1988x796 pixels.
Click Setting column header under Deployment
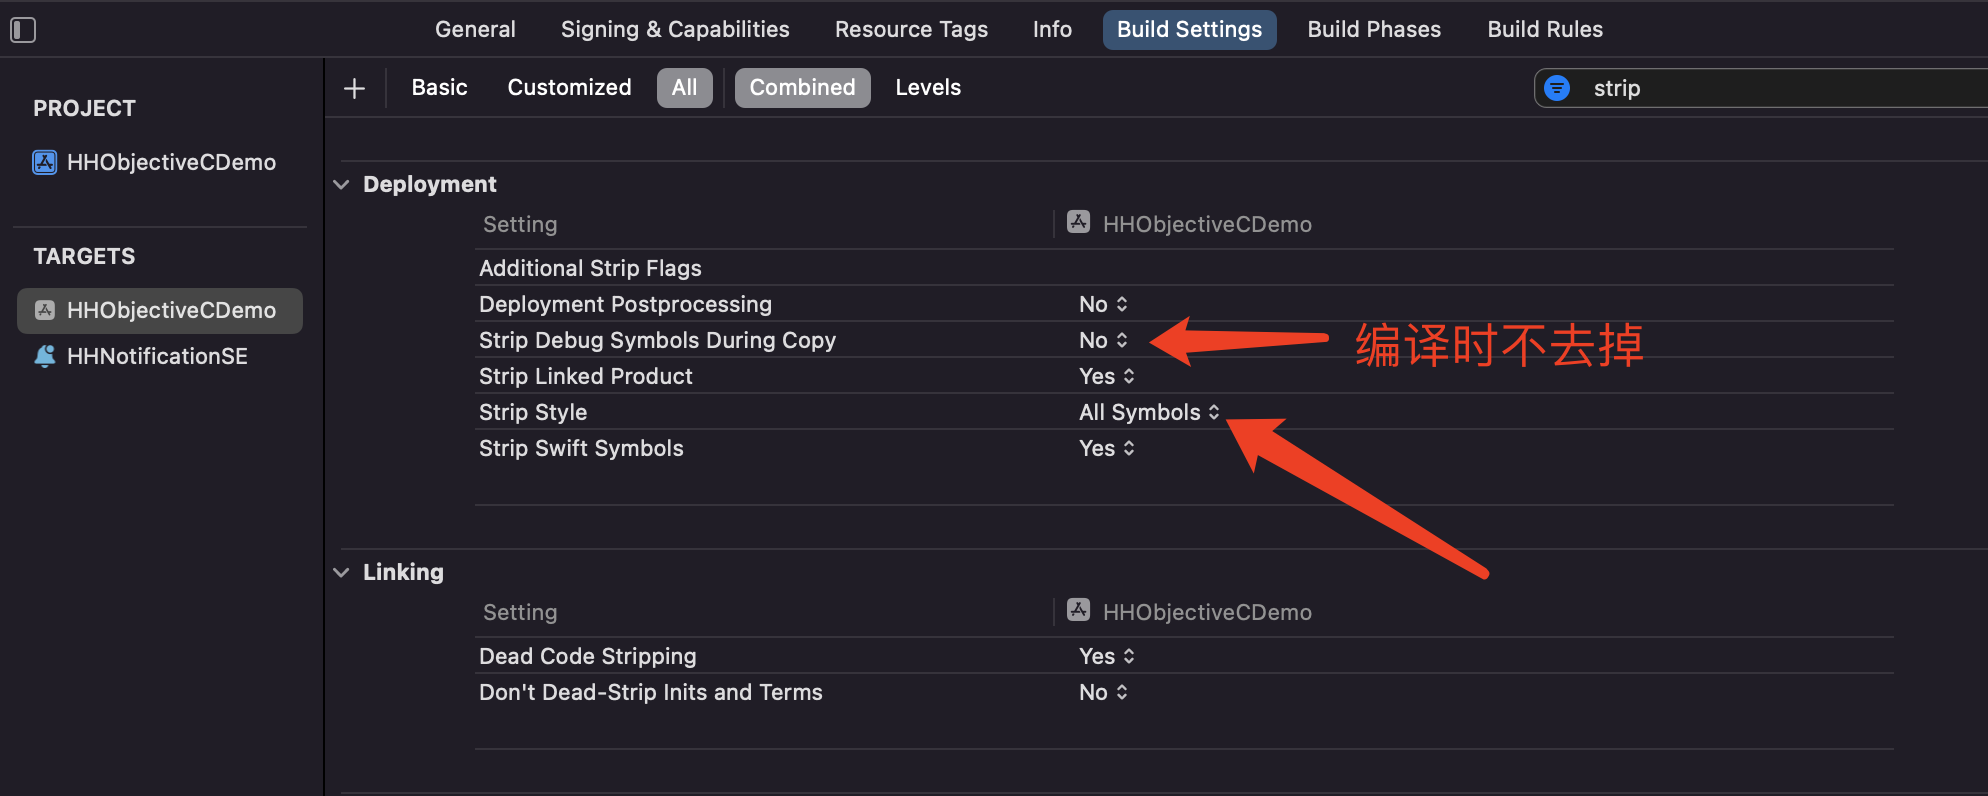[x=520, y=224]
